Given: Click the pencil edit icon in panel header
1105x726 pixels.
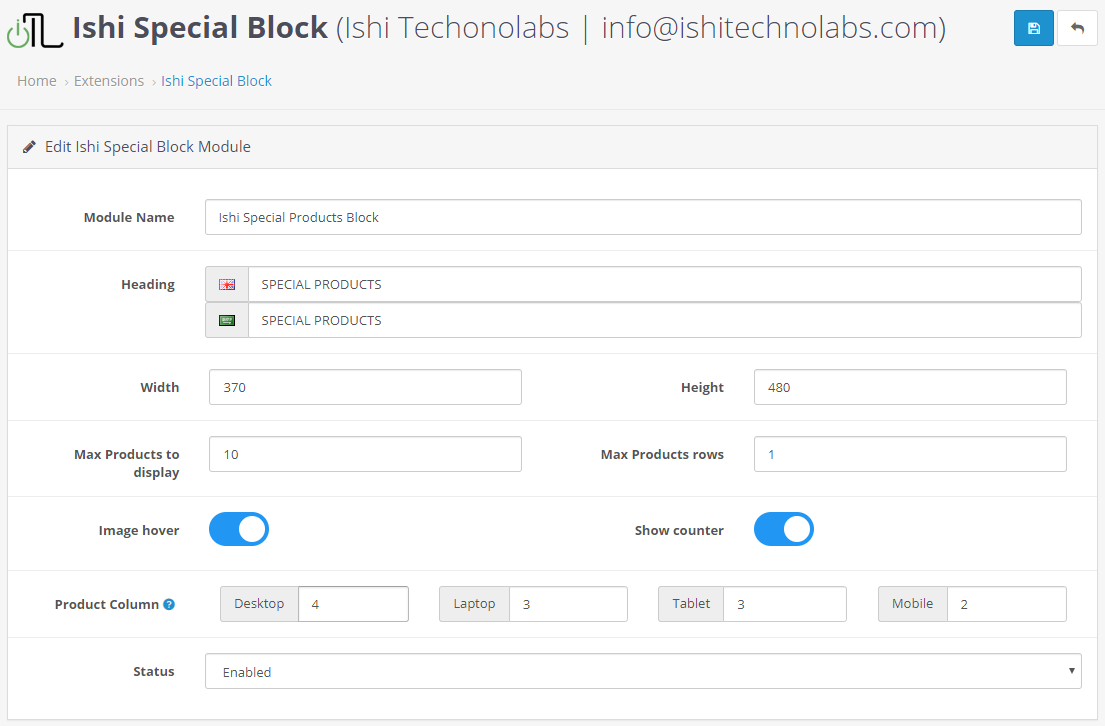Looking at the screenshot, I should (x=30, y=147).
